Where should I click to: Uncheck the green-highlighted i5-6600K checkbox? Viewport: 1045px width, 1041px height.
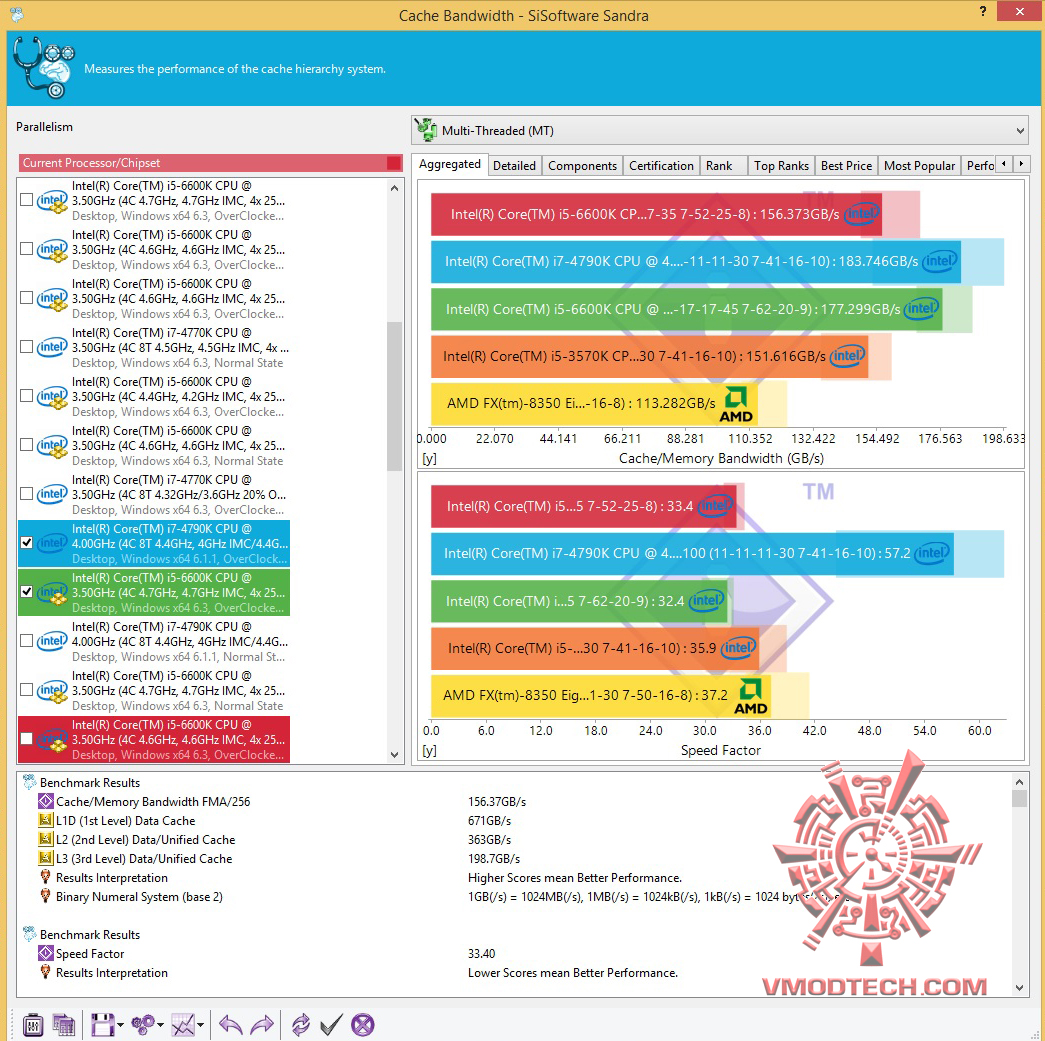click(26, 592)
